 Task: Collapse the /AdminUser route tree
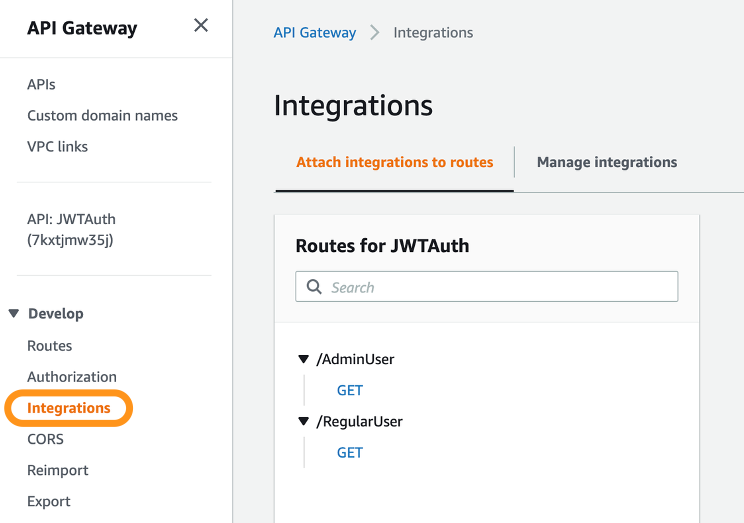303,359
